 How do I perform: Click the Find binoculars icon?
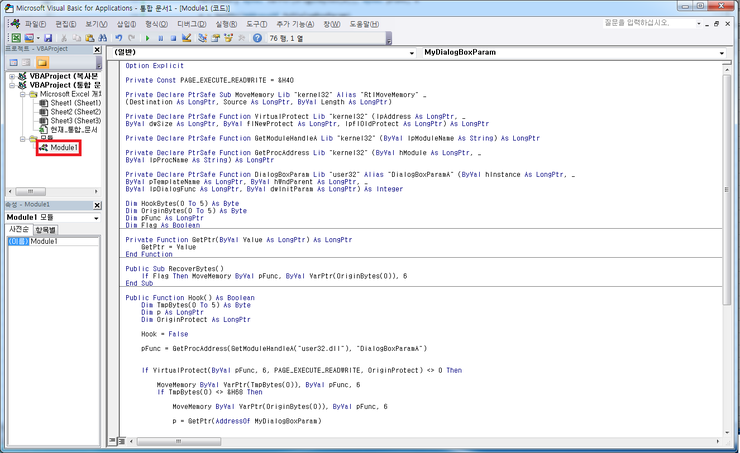pos(101,38)
